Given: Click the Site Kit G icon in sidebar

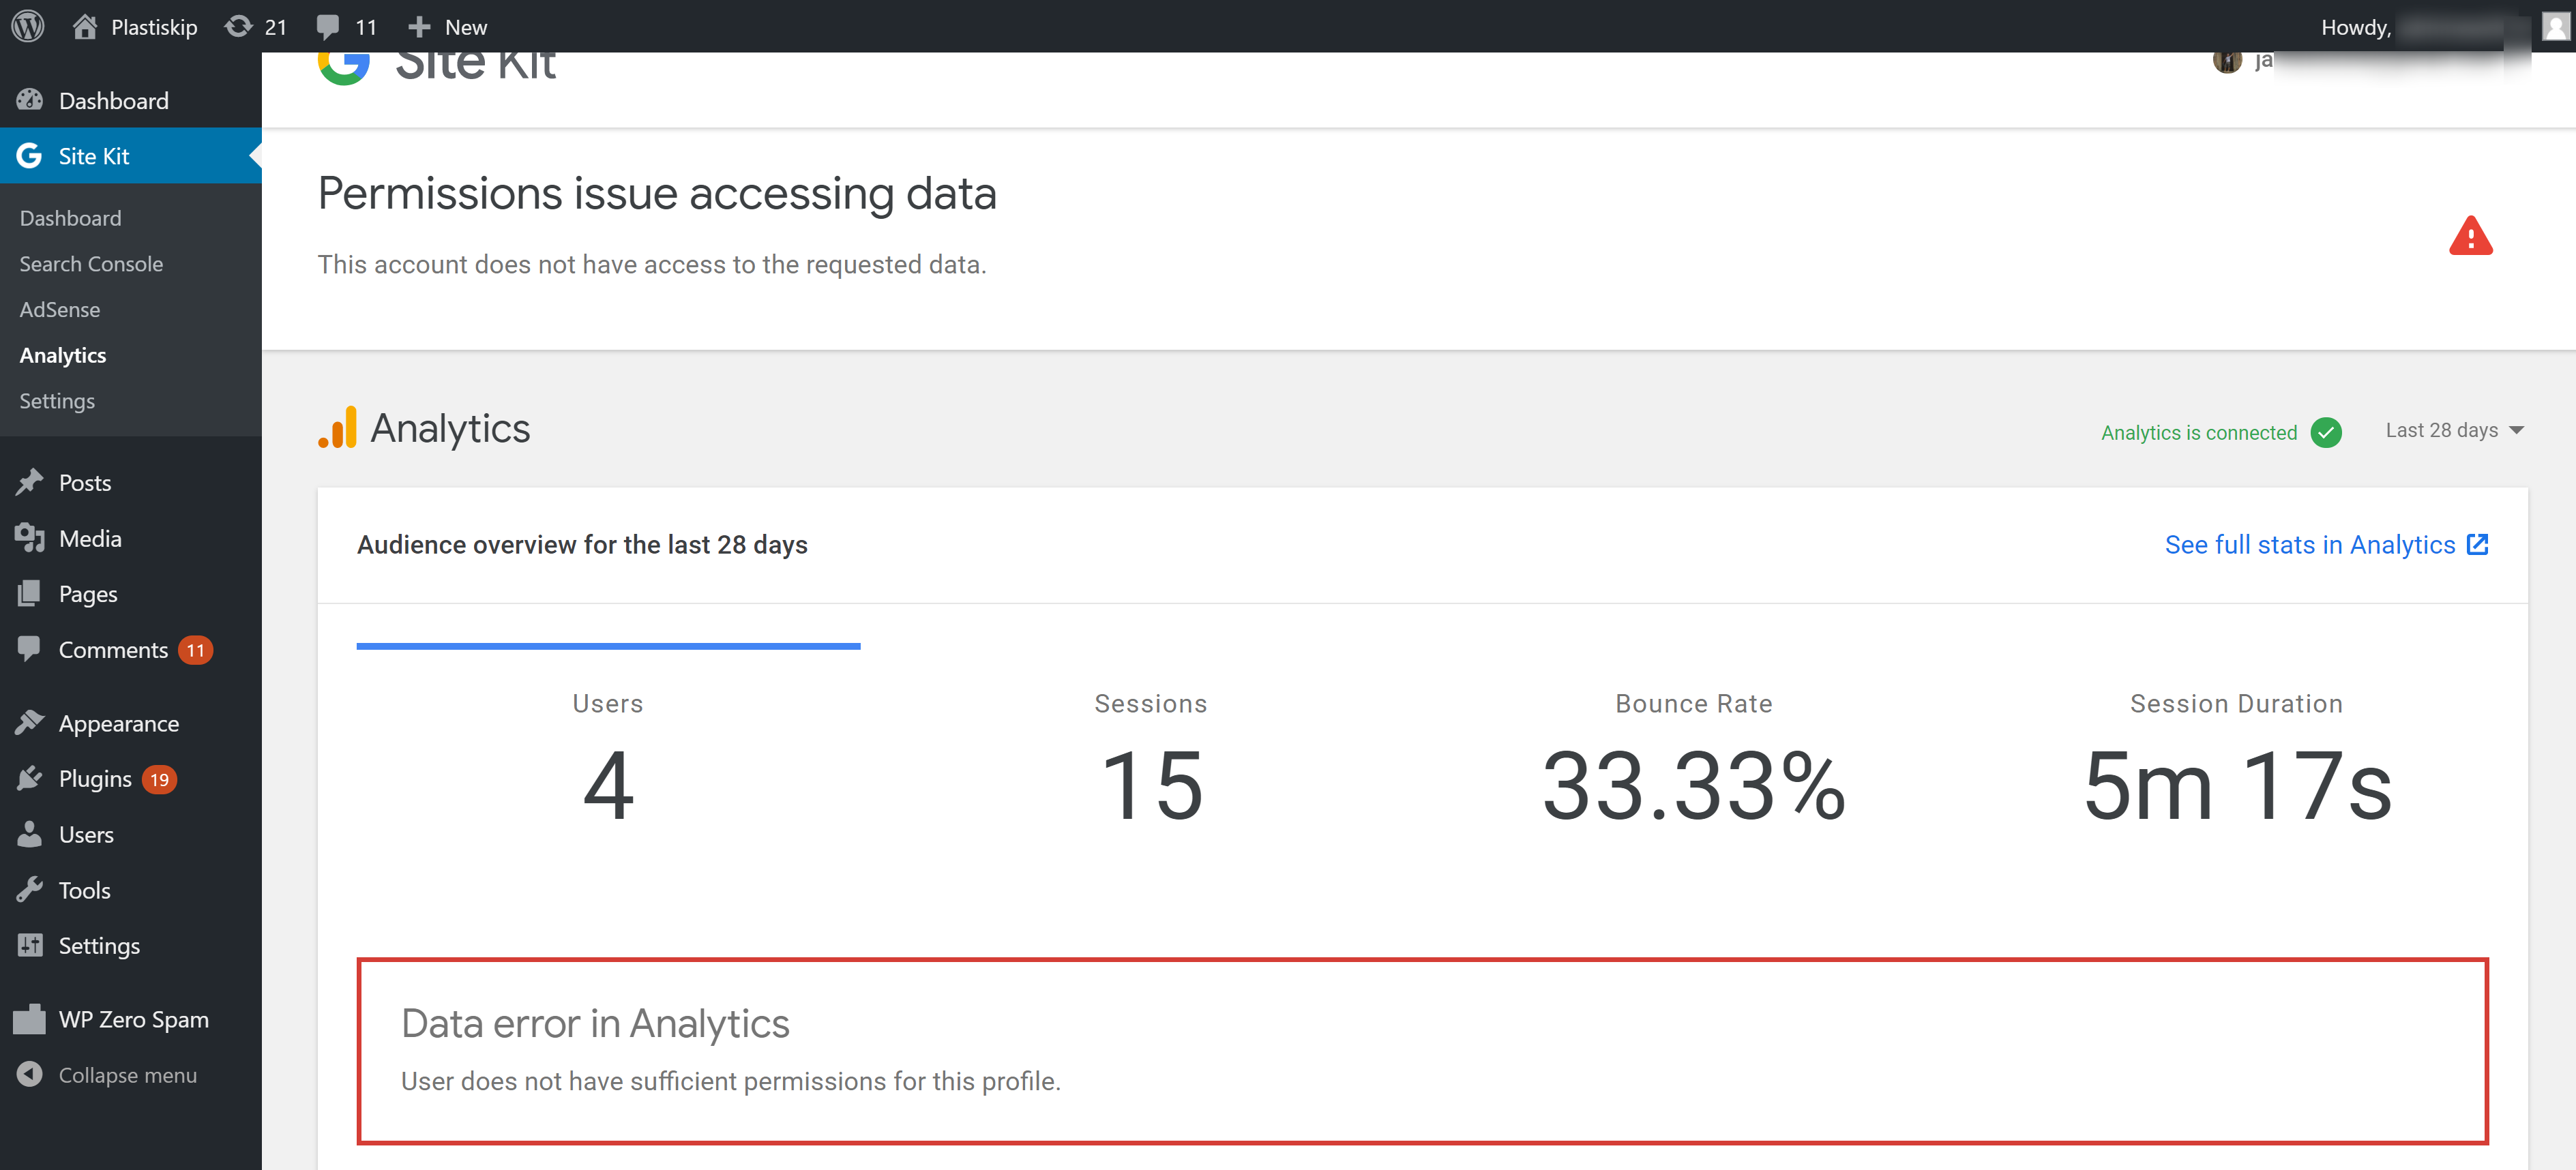Looking at the screenshot, I should pos(29,155).
